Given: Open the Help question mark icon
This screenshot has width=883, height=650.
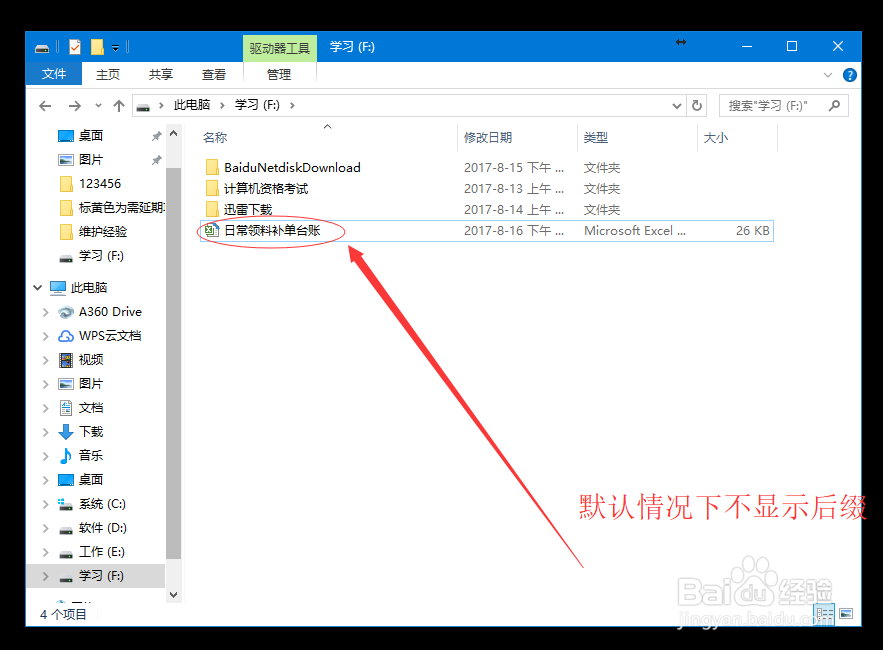Looking at the screenshot, I should 849,75.
